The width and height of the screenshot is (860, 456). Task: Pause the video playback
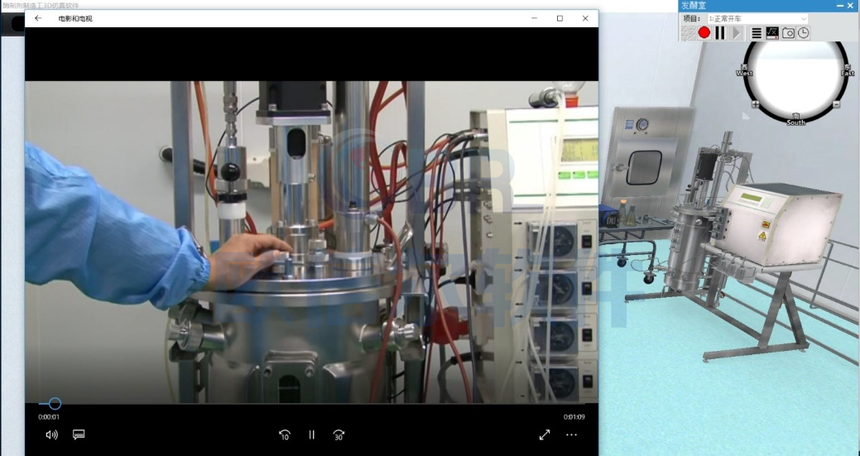312,435
